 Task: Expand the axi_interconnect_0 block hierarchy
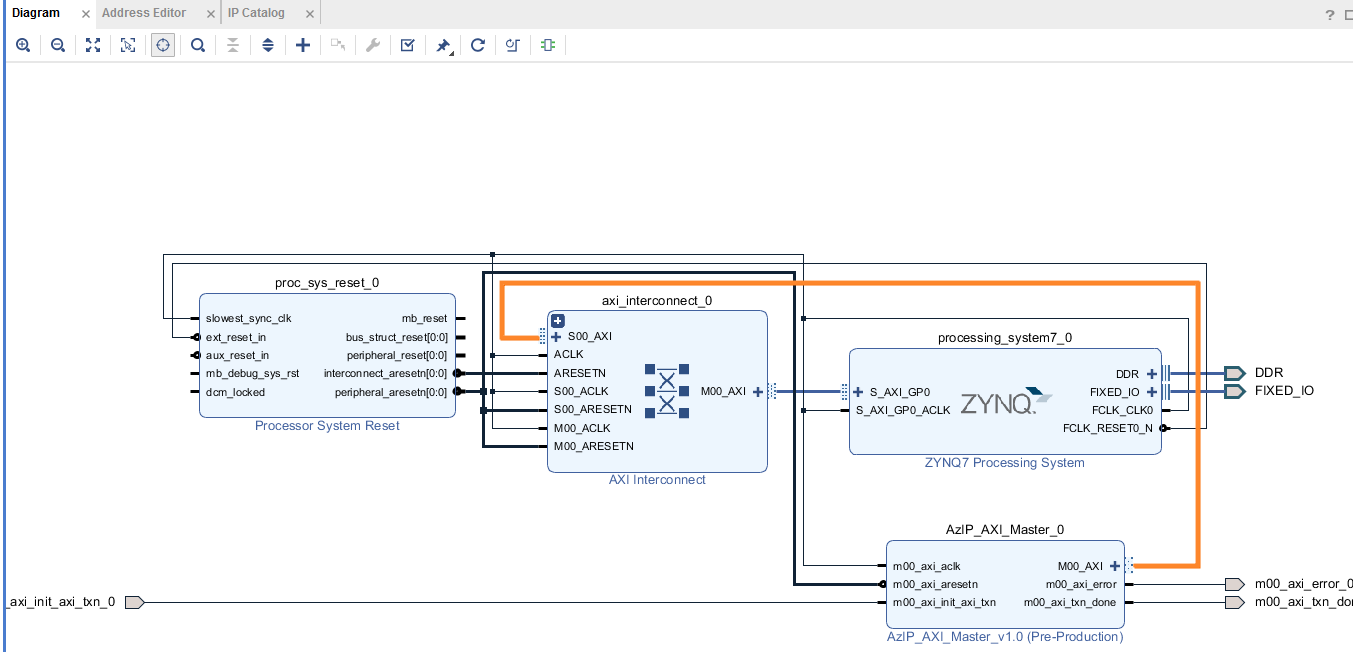tap(558, 321)
